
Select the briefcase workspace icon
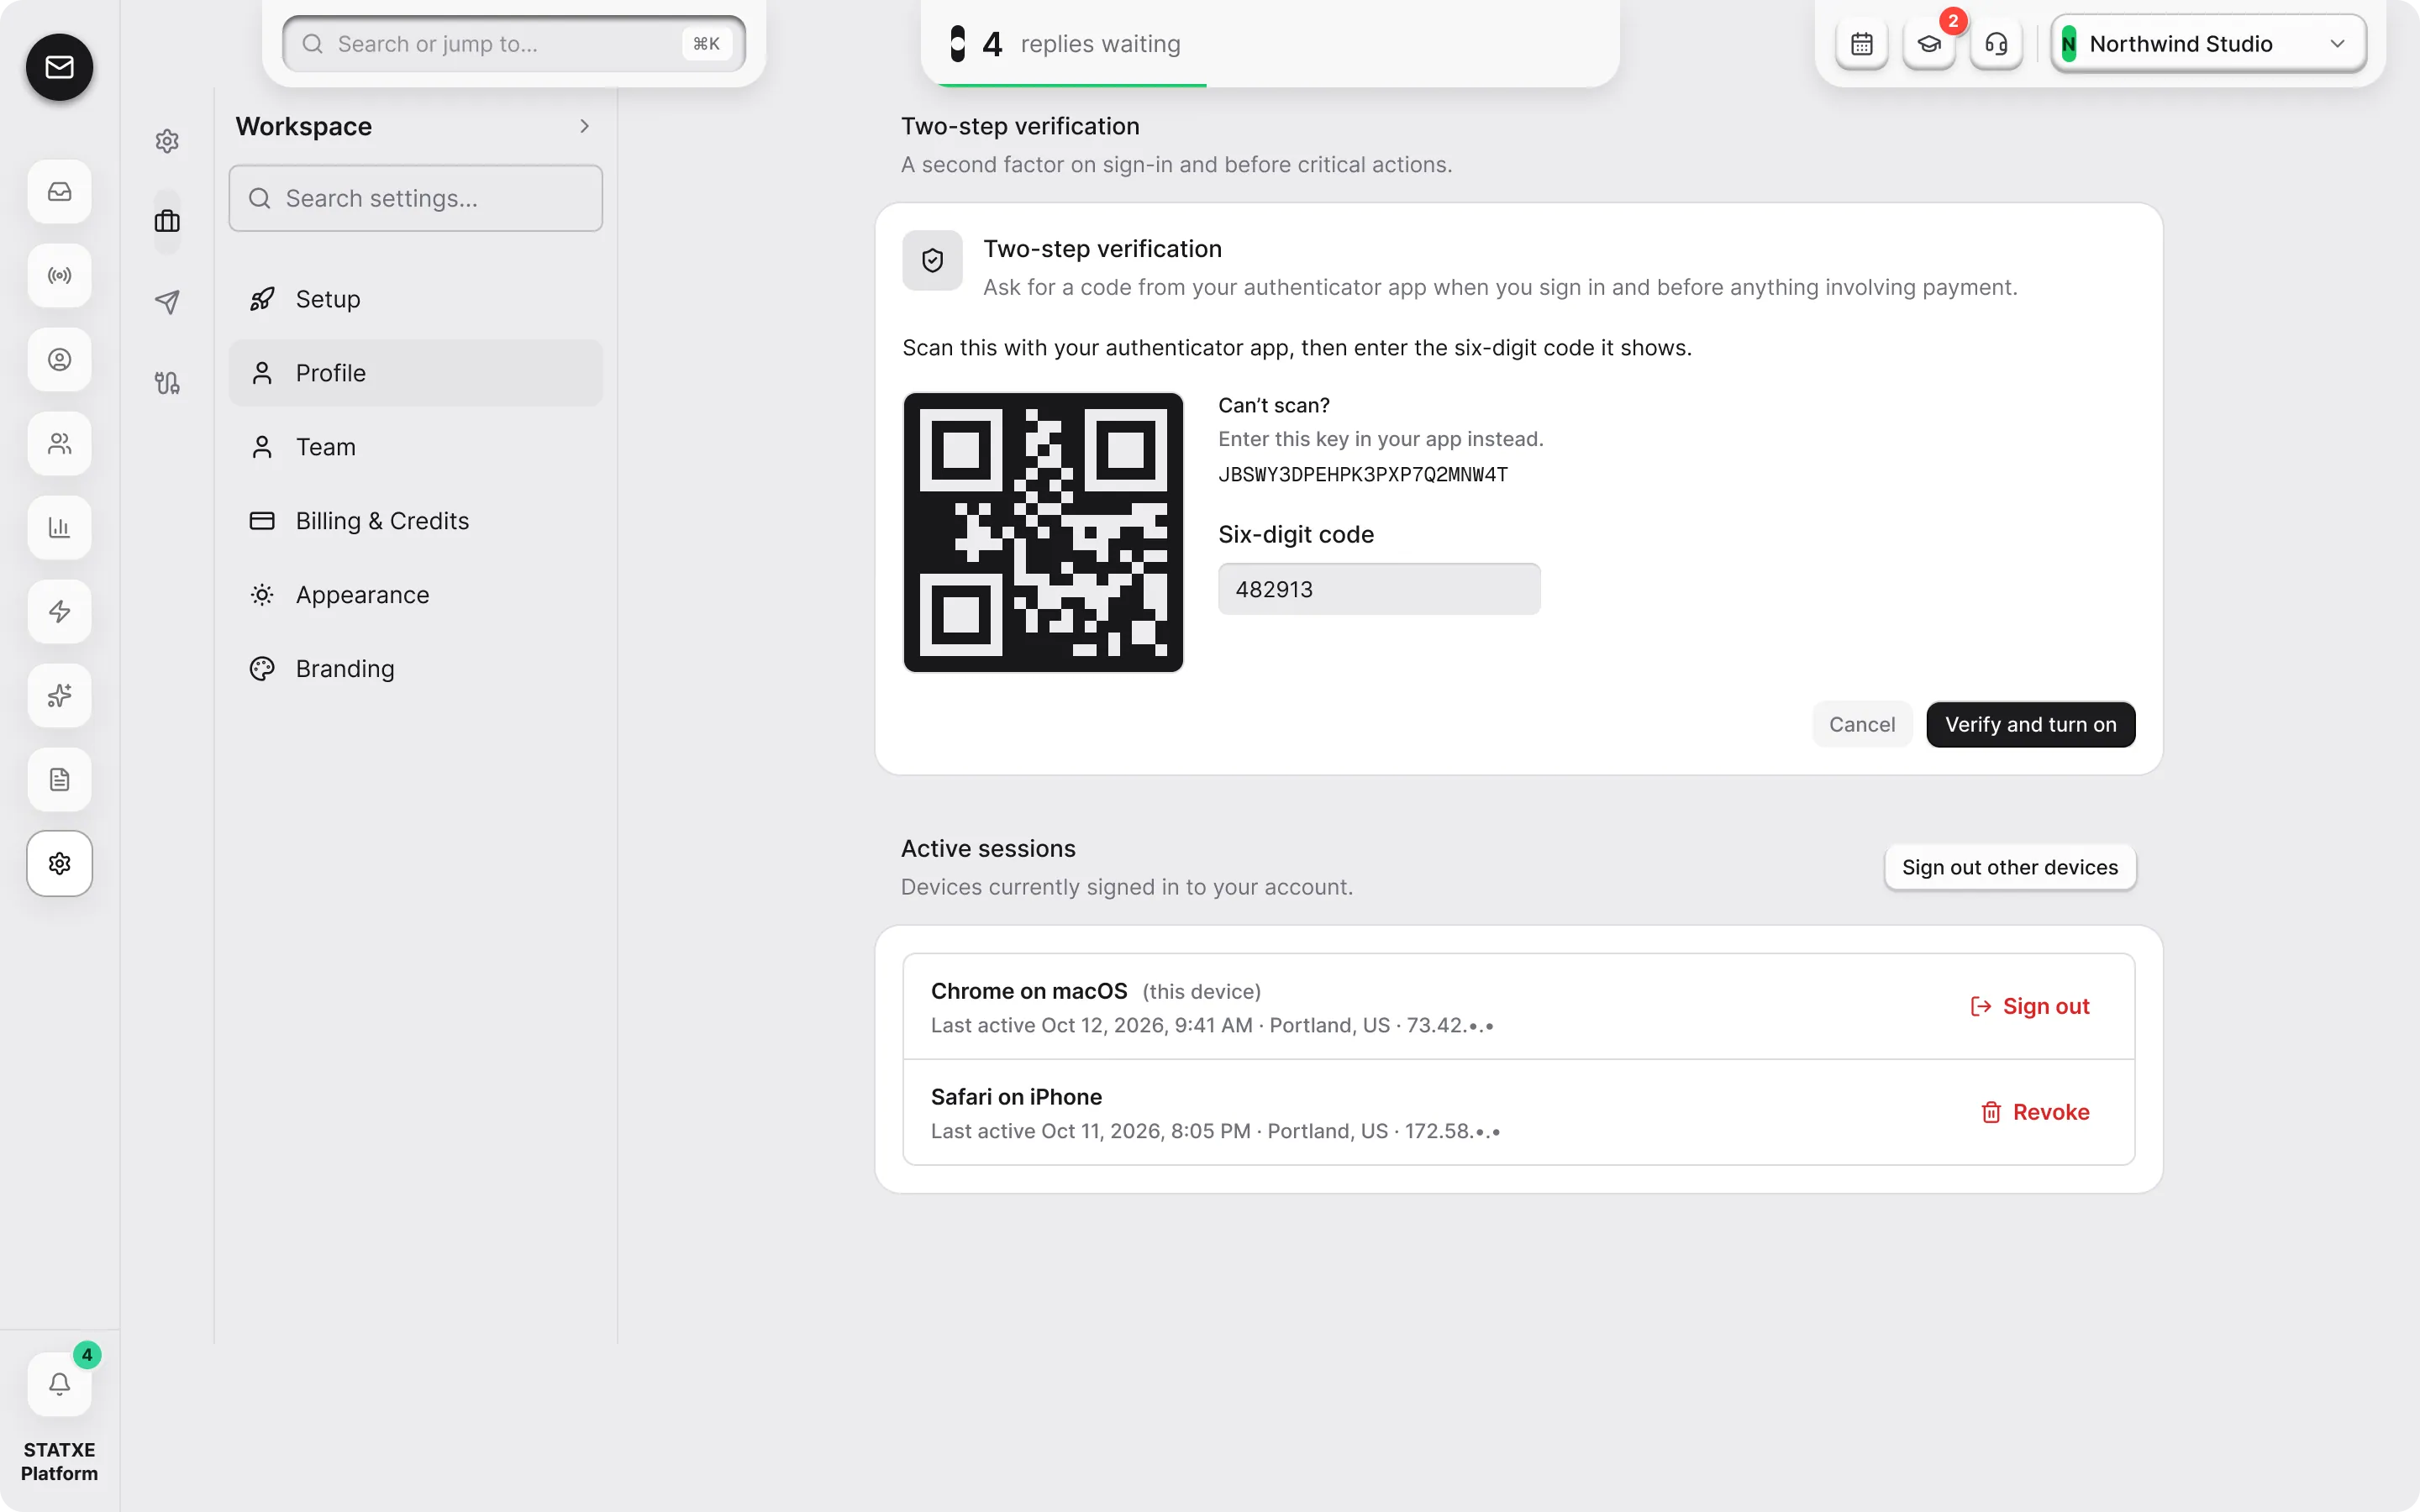tap(167, 221)
